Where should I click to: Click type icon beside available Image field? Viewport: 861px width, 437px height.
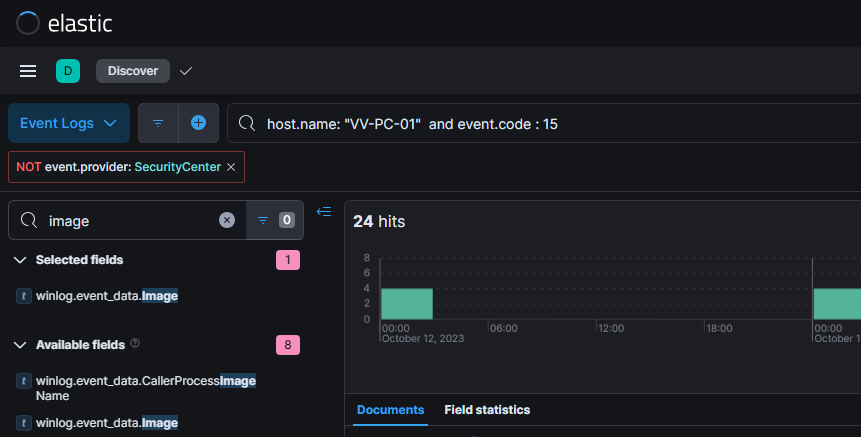24,423
